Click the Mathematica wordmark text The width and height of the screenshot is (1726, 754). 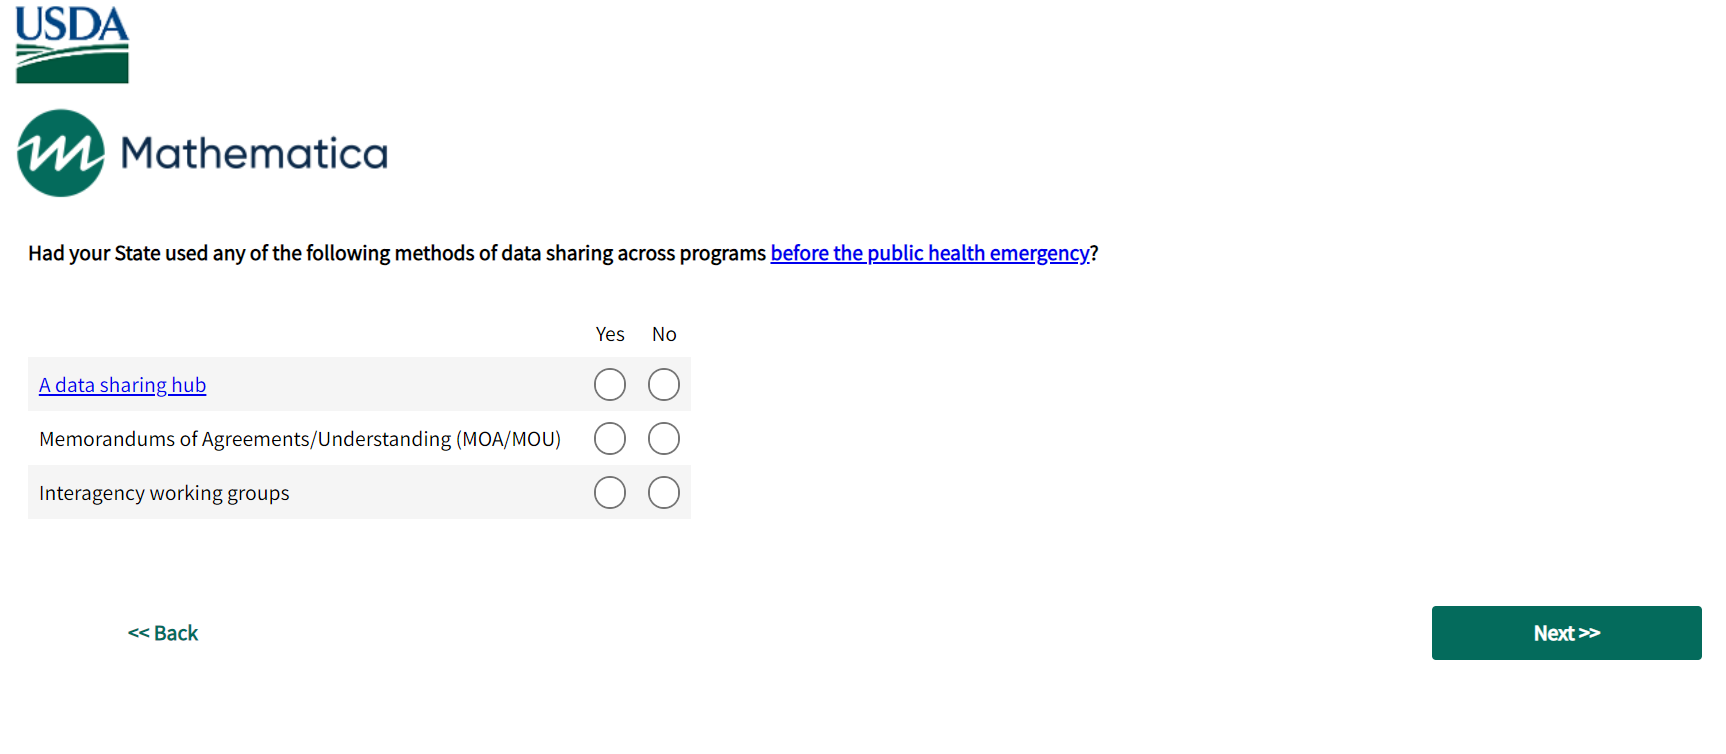pyautogui.click(x=254, y=154)
